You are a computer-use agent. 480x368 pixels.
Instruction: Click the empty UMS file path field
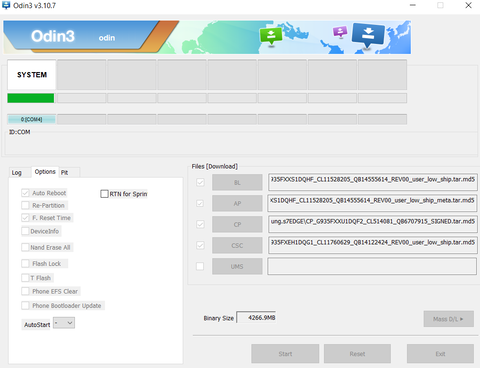click(x=372, y=266)
